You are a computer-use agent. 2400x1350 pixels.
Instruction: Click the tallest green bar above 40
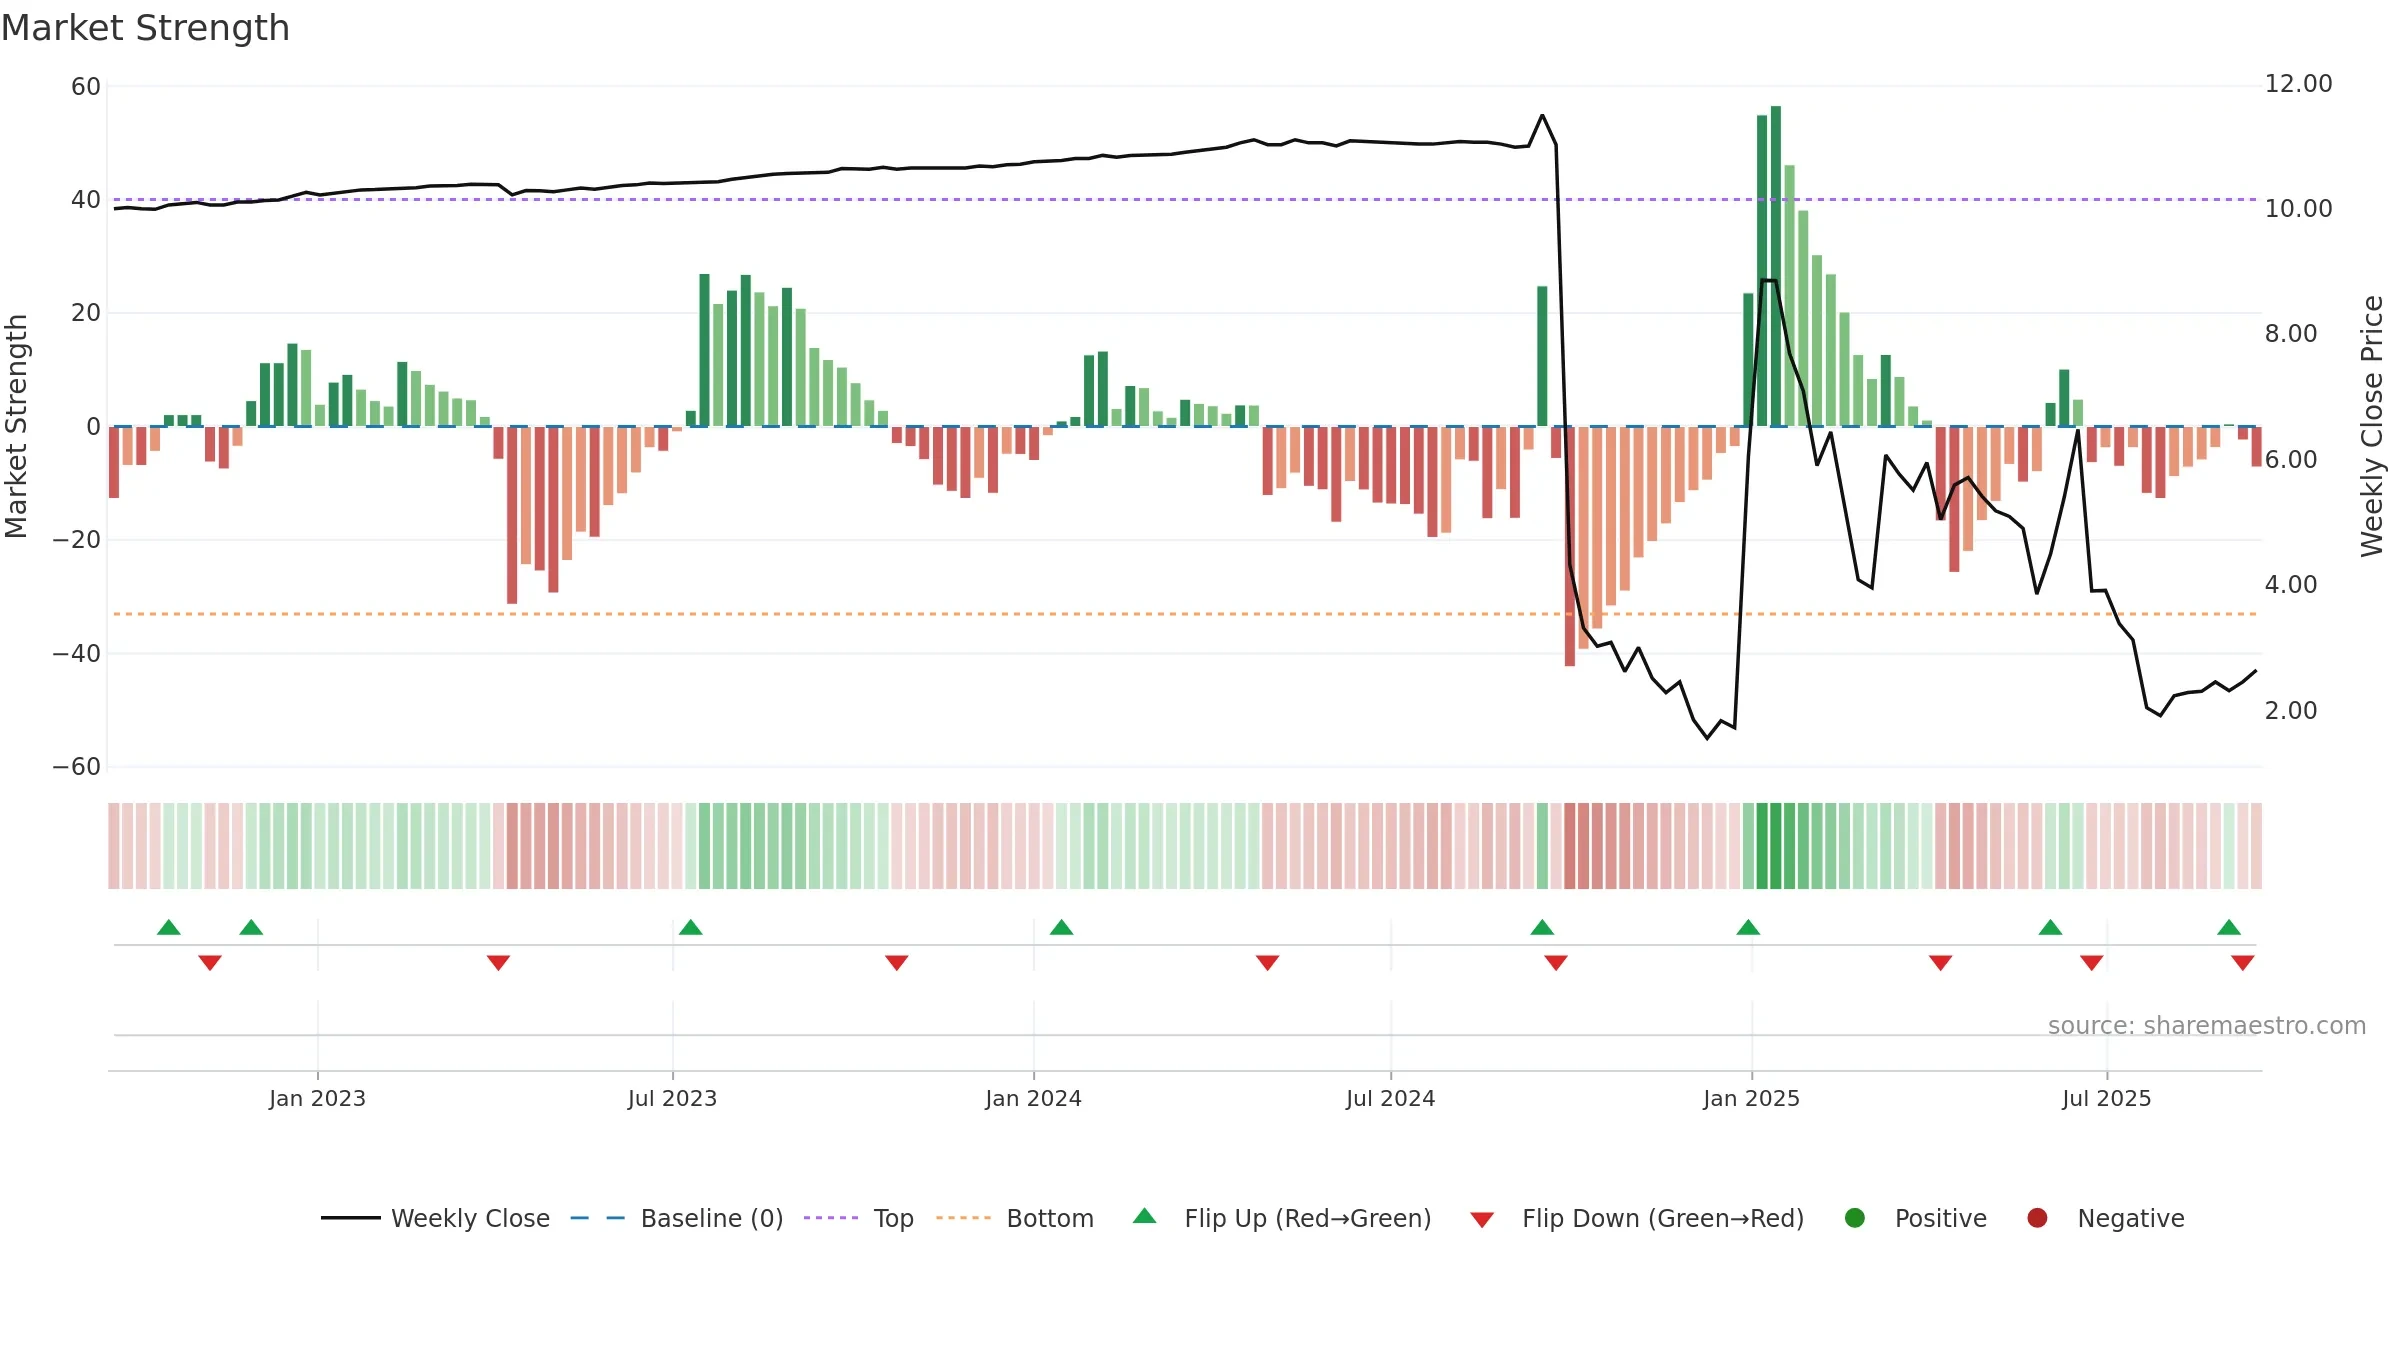point(1776,266)
